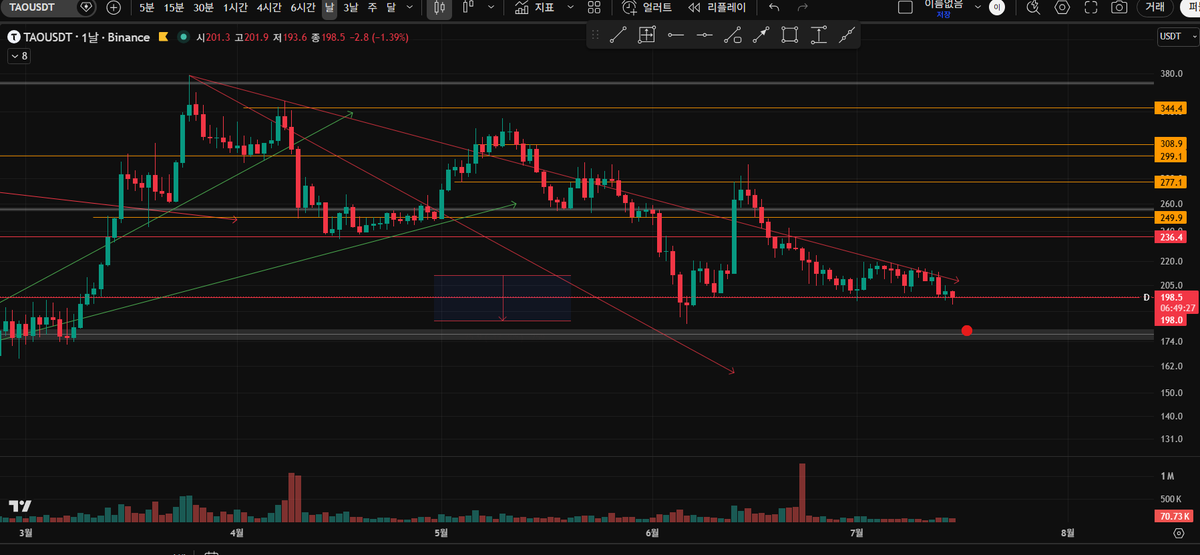The height and width of the screenshot is (555, 1200).
Task: Open the 이름없음 layout name menu
Action: [943, 7]
